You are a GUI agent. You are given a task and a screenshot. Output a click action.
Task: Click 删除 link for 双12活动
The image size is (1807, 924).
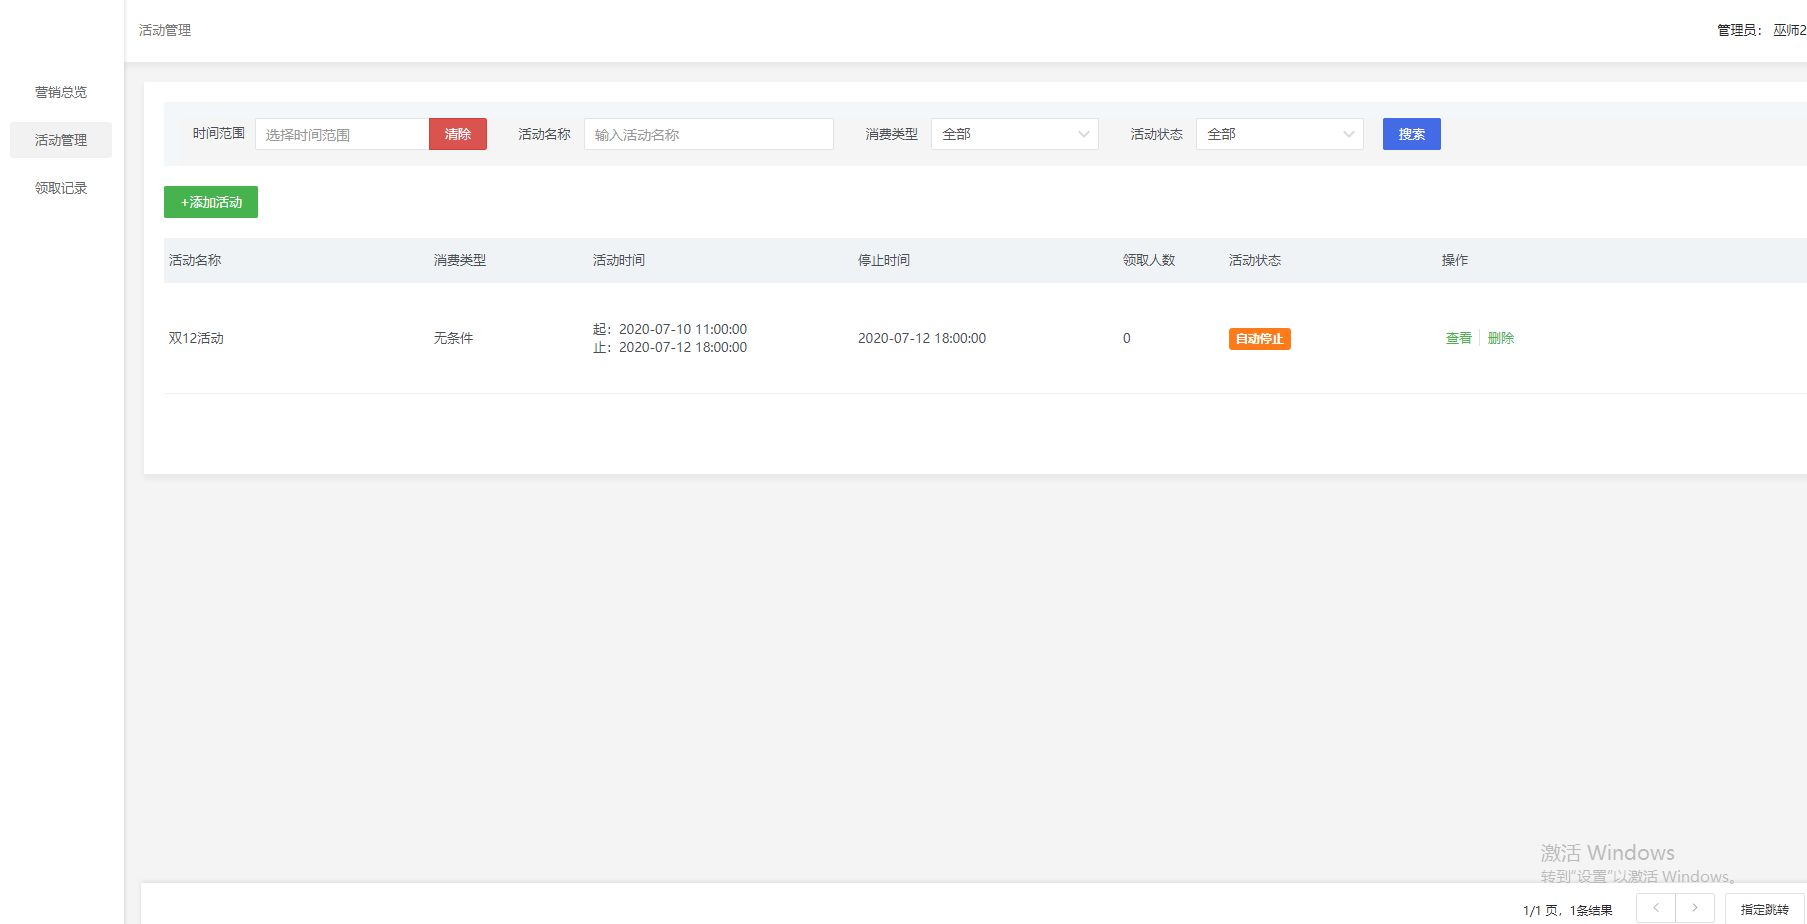(1500, 338)
